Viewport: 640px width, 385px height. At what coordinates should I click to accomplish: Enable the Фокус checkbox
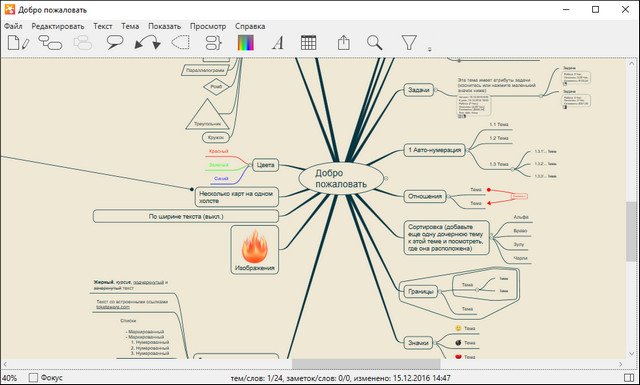[x=33, y=378]
